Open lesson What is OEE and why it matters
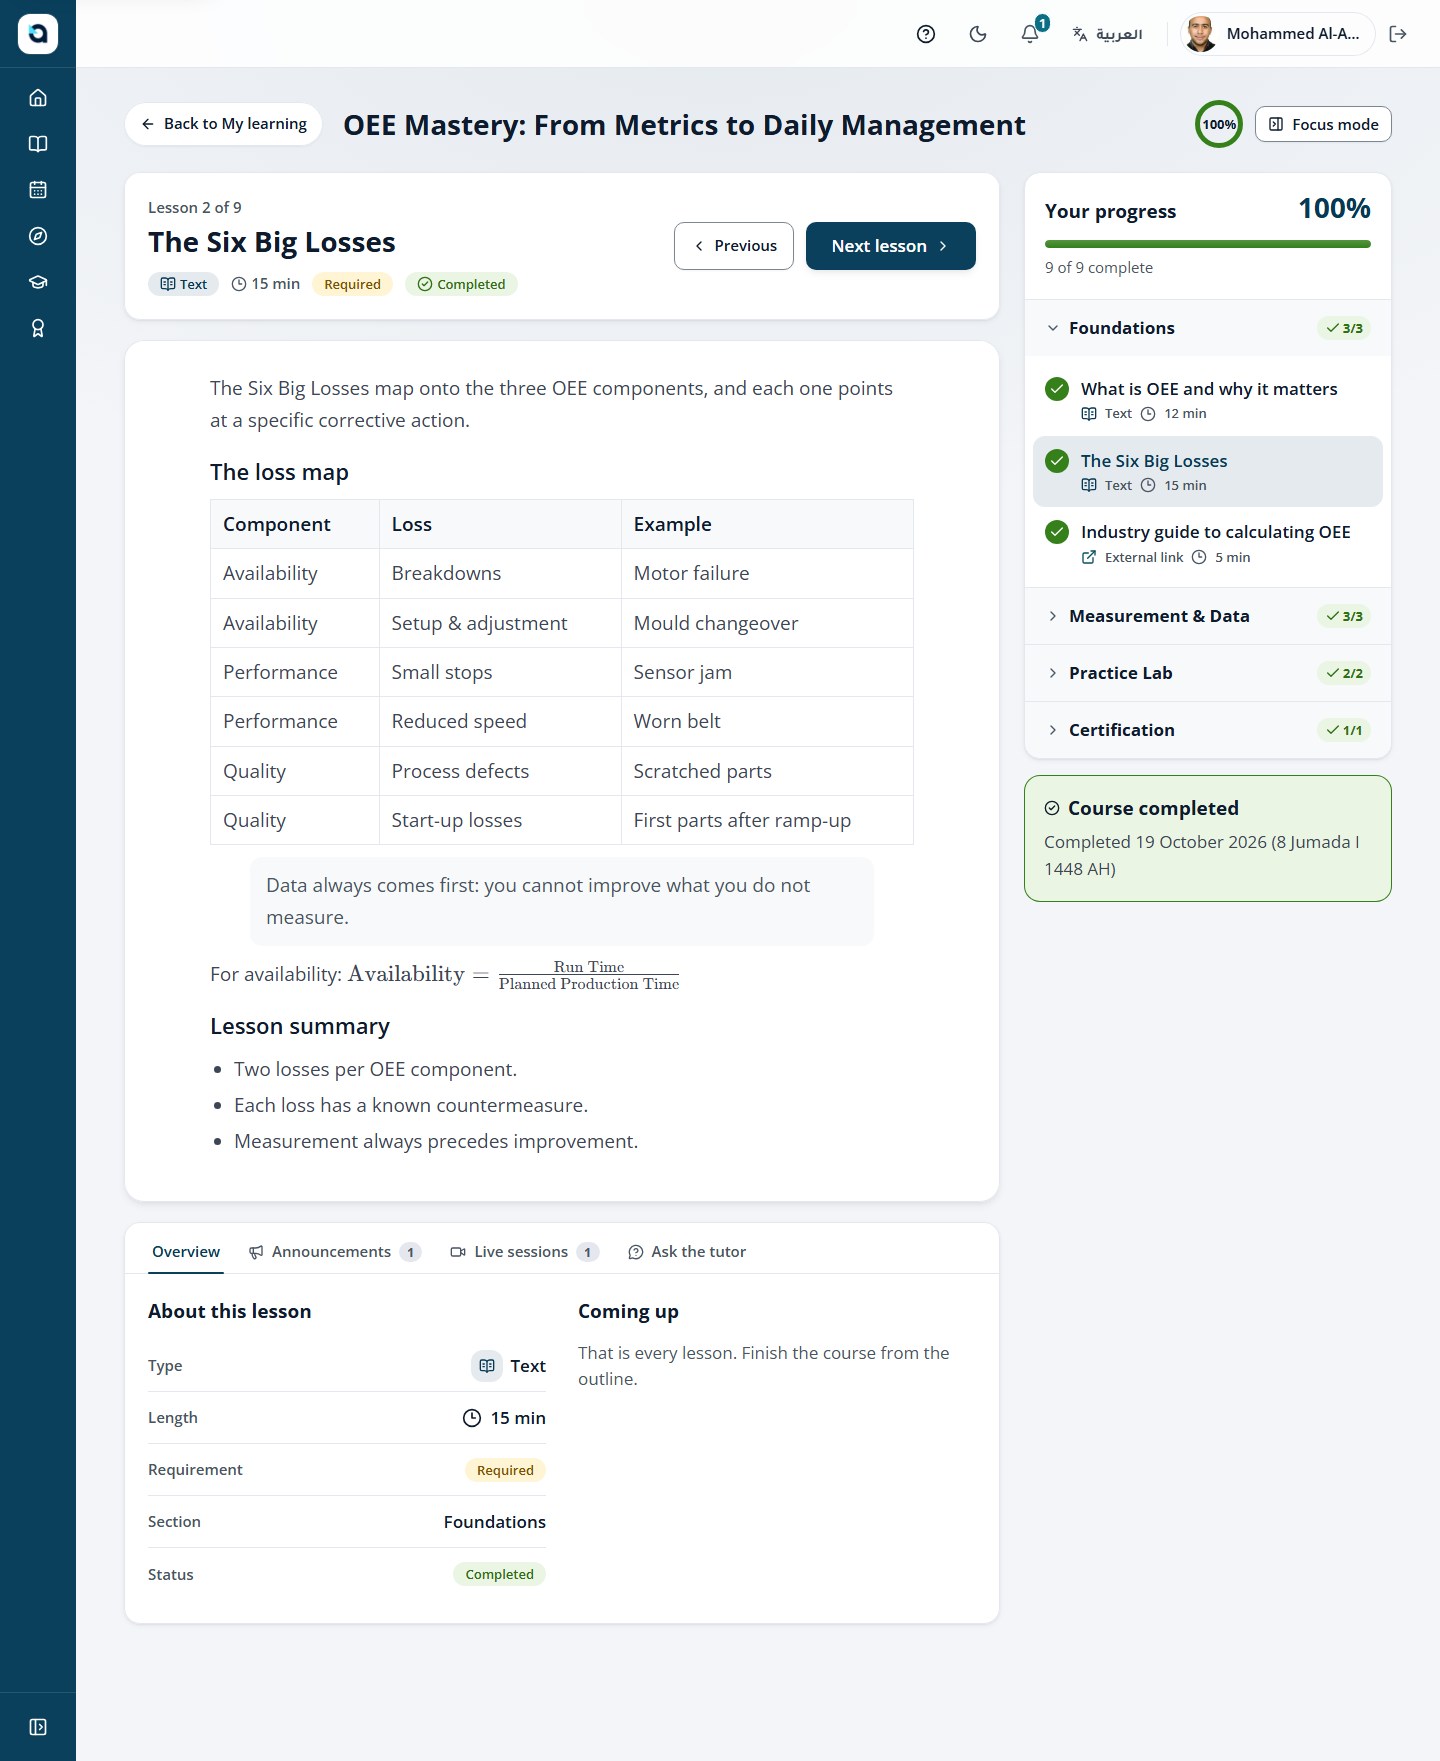1440x1761 pixels. click(x=1208, y=400)
